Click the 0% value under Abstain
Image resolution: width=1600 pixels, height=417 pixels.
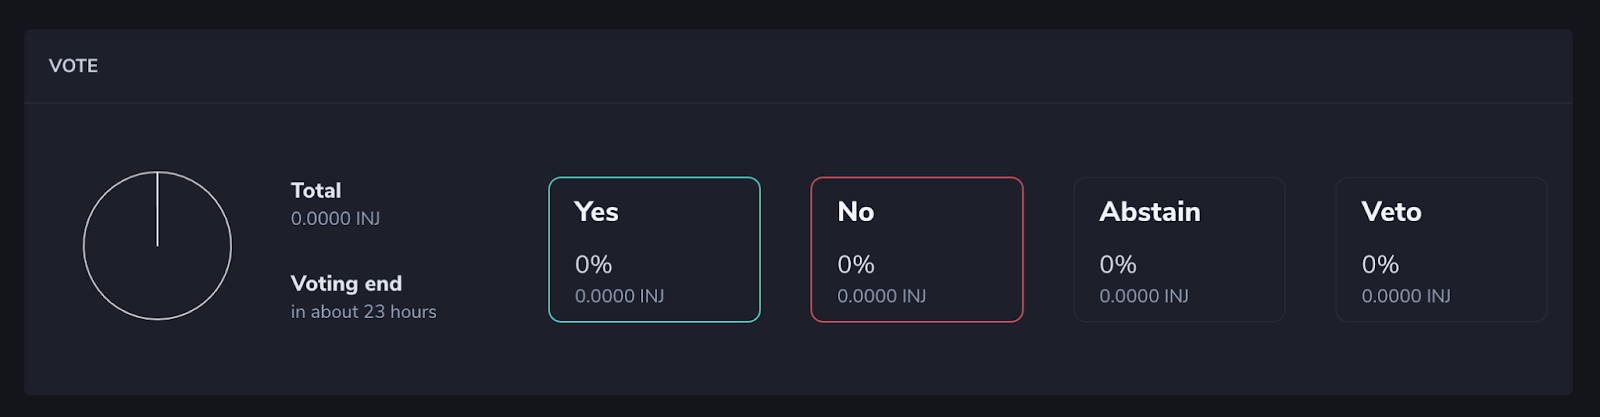[1117, 264]
